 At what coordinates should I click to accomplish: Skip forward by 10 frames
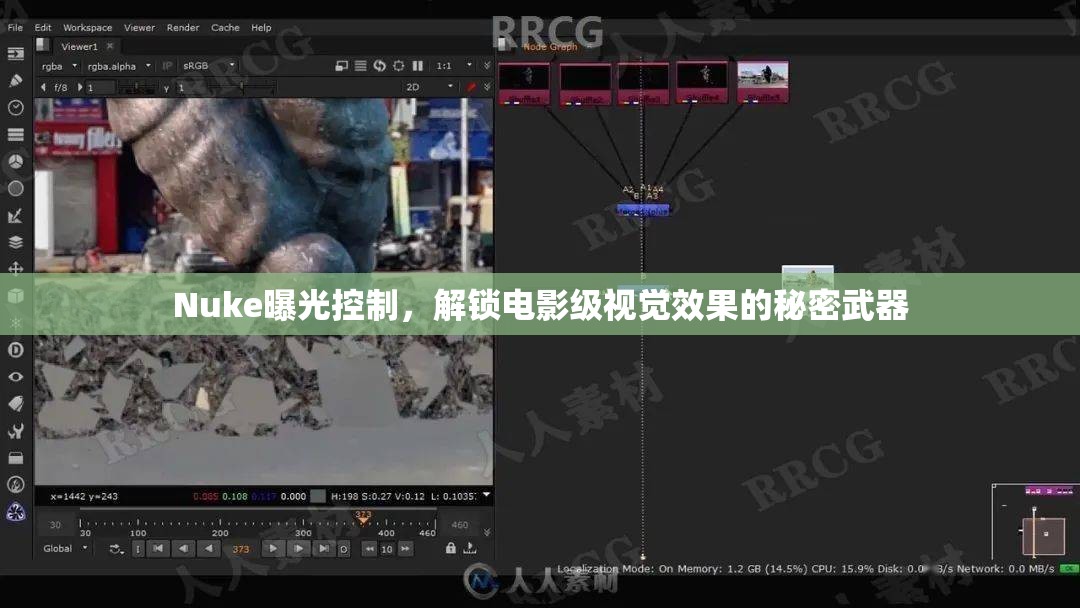406,549
